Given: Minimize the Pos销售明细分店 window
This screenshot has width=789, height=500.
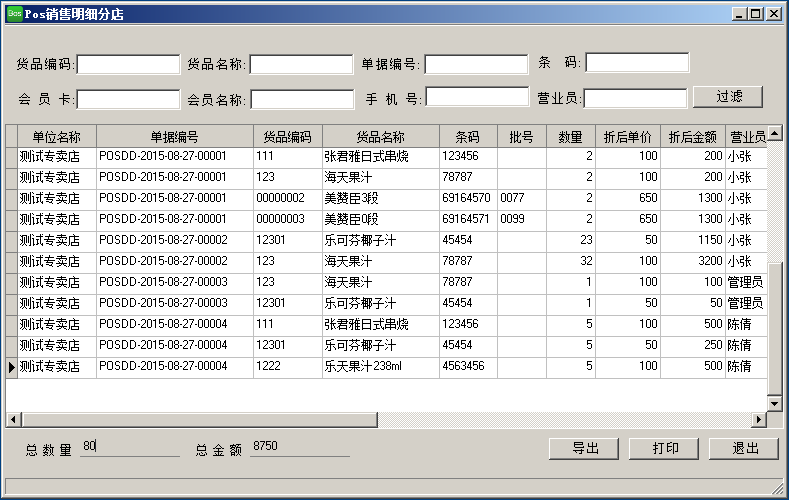Looking at the screenshot, I should (739, 14).
